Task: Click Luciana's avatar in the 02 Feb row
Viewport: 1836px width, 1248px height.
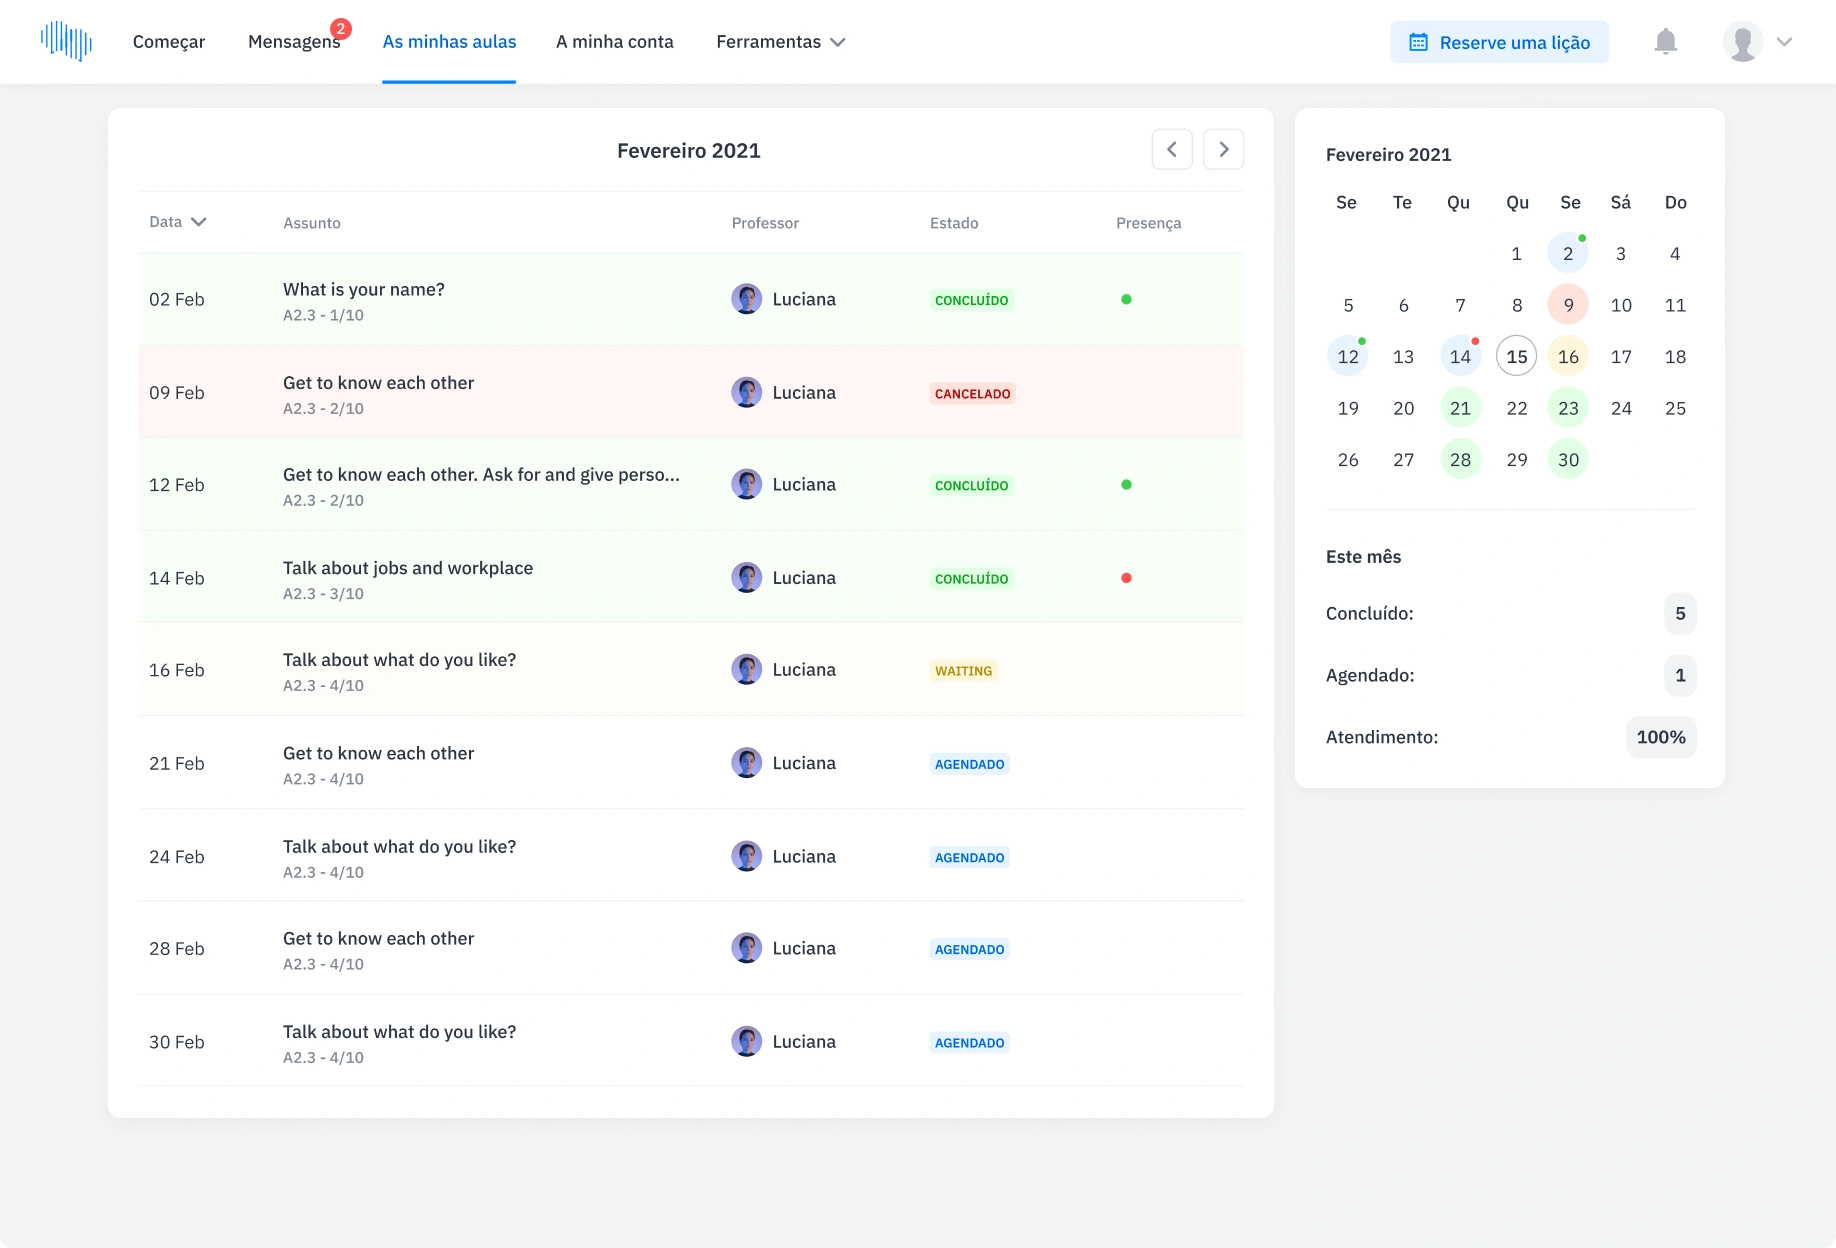Action: tap(746, 299)
